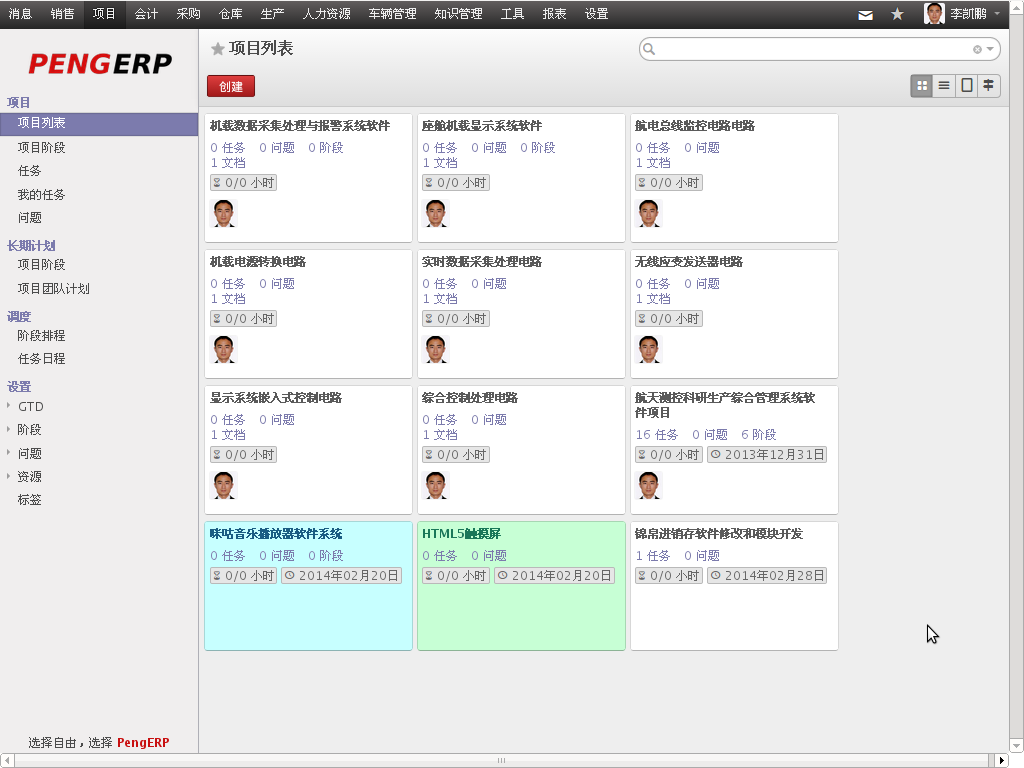Click the red 创建 button
This screenshot has width=1024, height=768.
coord(230,86)
